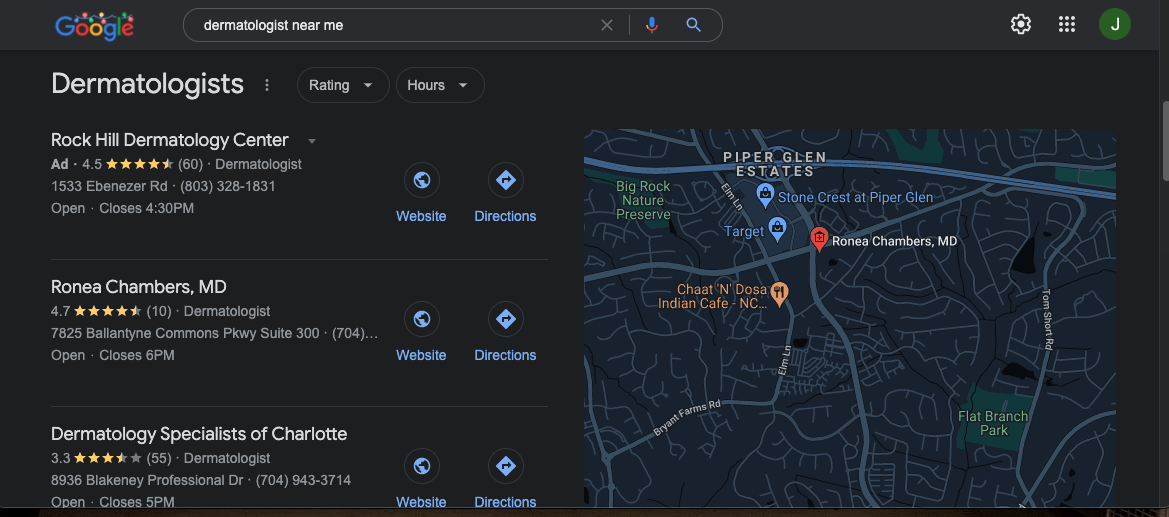Click Flat Branch Park on the map

pyautogui.click(x=993, y=423)
